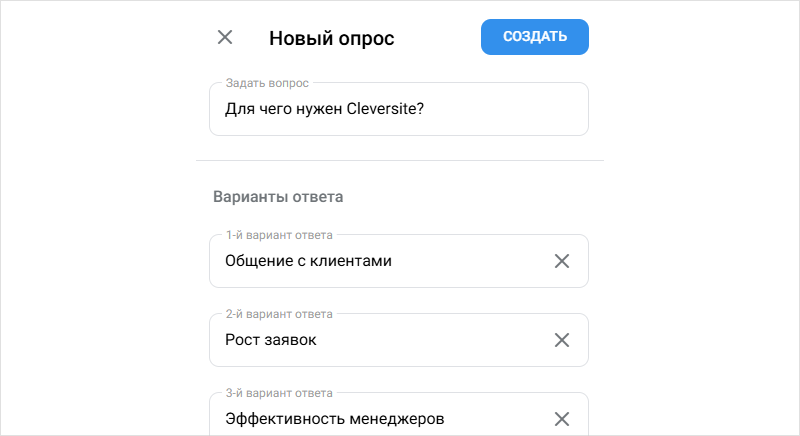Viewport: 800px width, 436px height.
Task: Click the 3-й вариант ответа floating label
Action: pyautogui.click(x=279, y=393)
